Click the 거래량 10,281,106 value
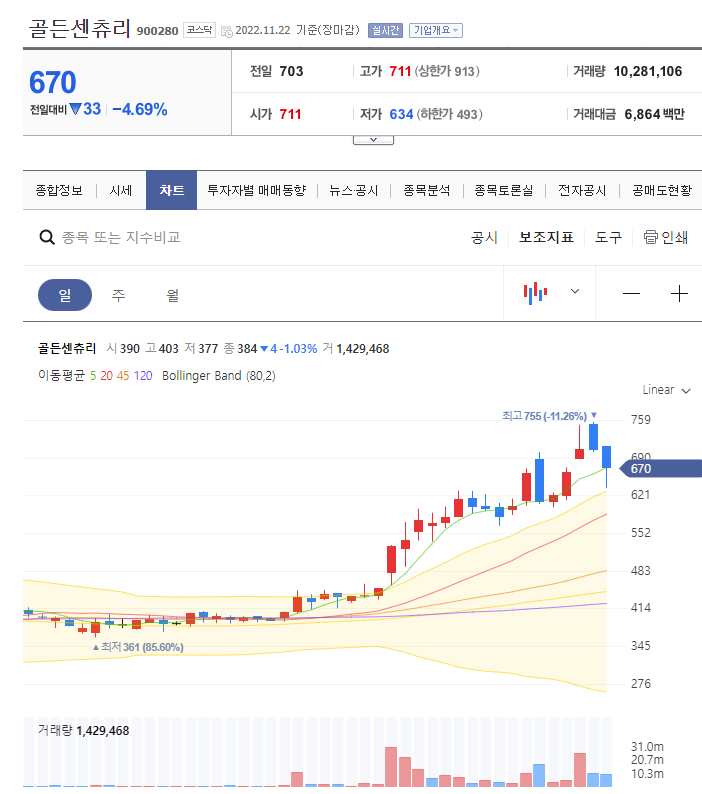 point(648,71)
